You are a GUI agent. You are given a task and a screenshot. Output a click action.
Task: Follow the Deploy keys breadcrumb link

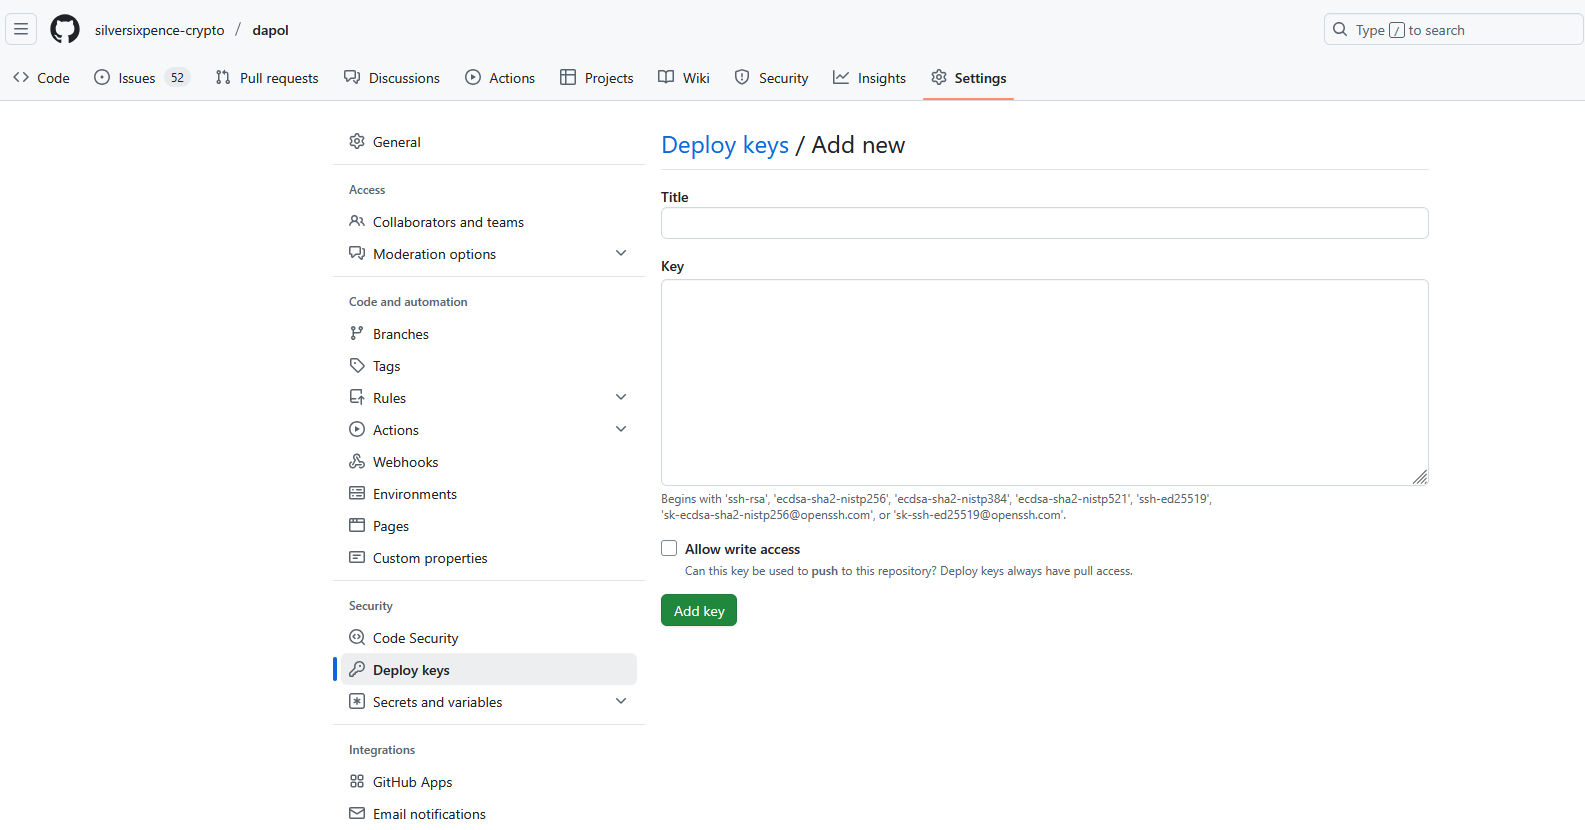(725, 146)
